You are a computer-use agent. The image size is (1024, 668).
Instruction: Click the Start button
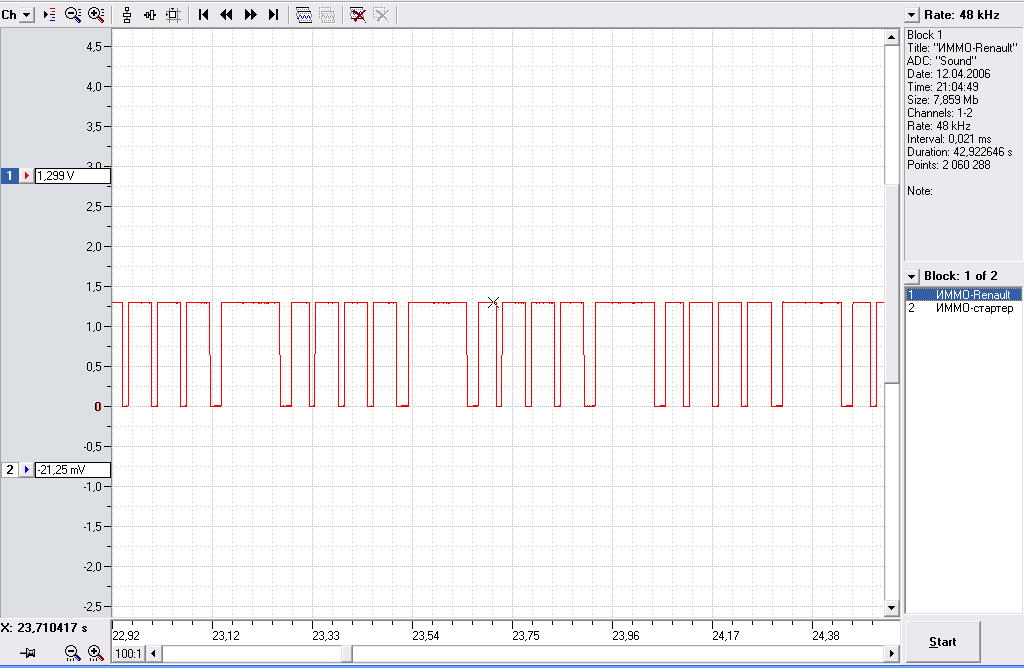(942, 642)
